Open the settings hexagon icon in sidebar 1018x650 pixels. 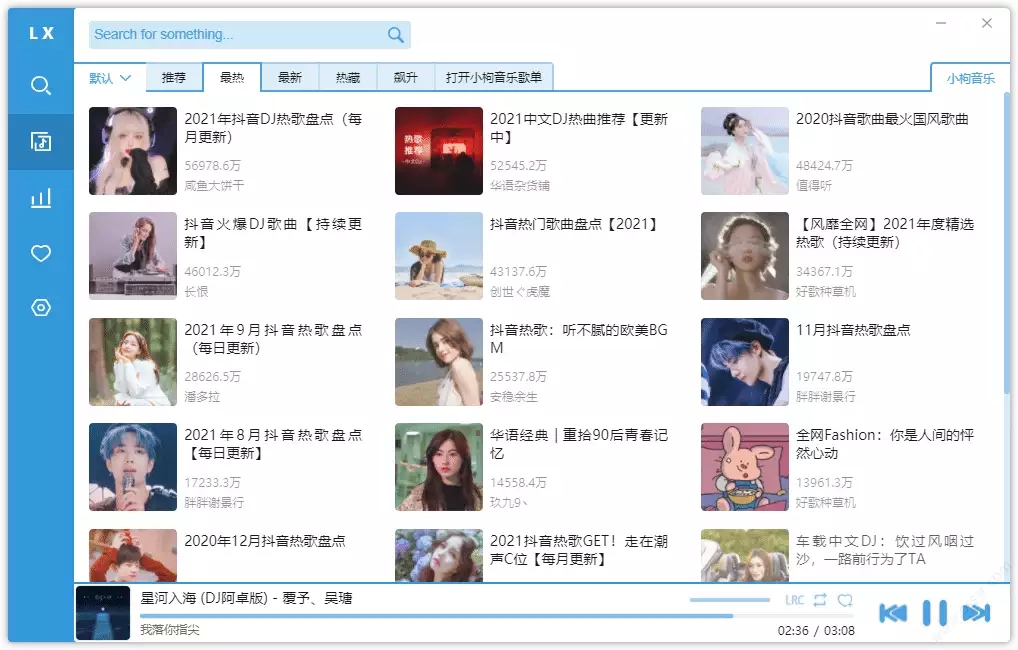click(40, 308)
